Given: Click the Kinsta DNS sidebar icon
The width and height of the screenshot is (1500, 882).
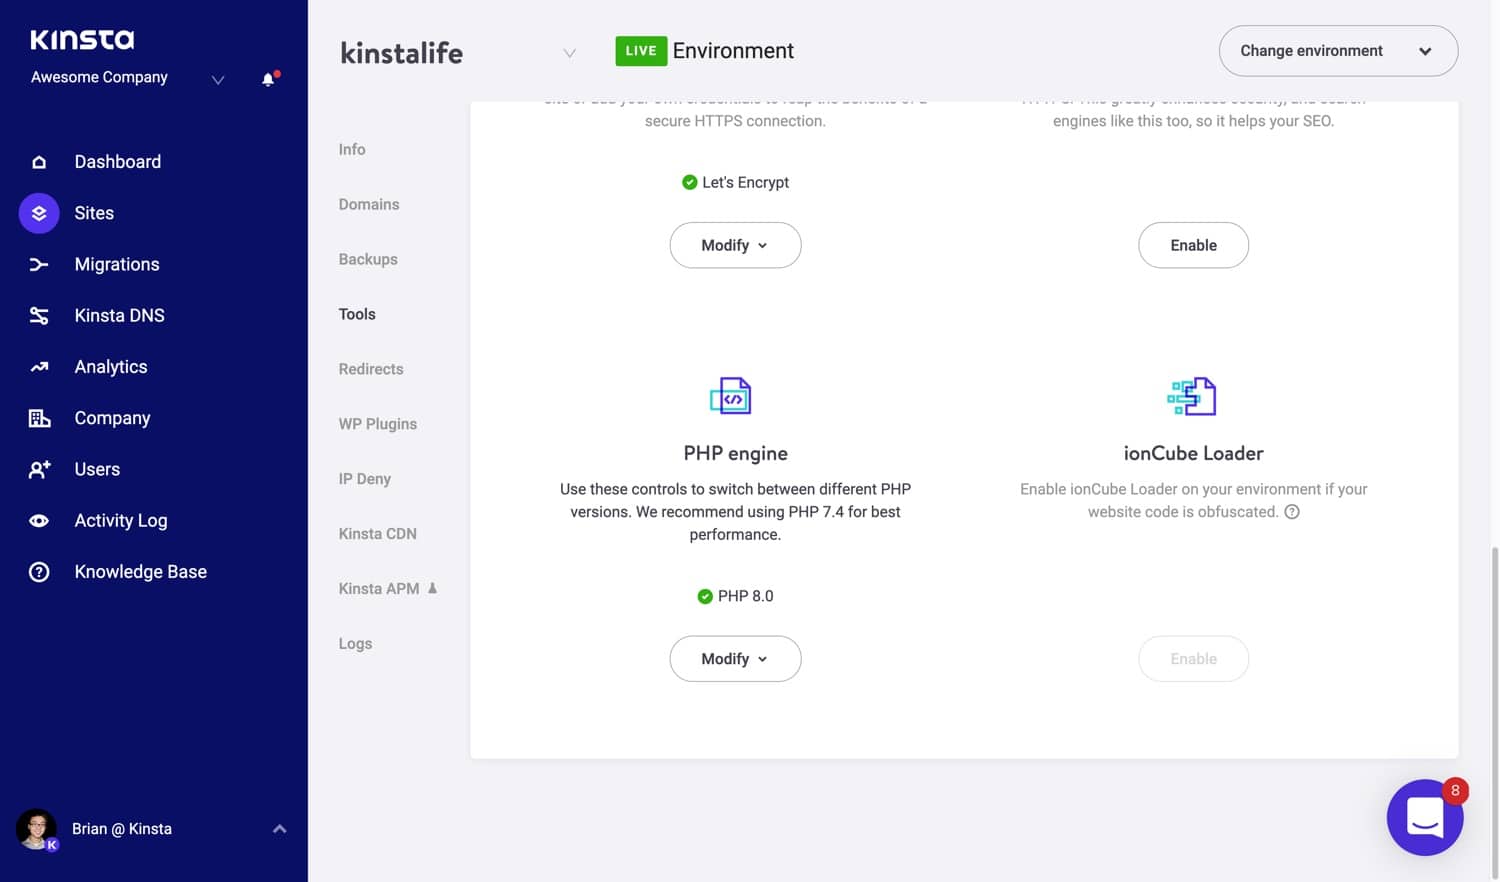Looking at the screenshot, I should coord(38,315).
